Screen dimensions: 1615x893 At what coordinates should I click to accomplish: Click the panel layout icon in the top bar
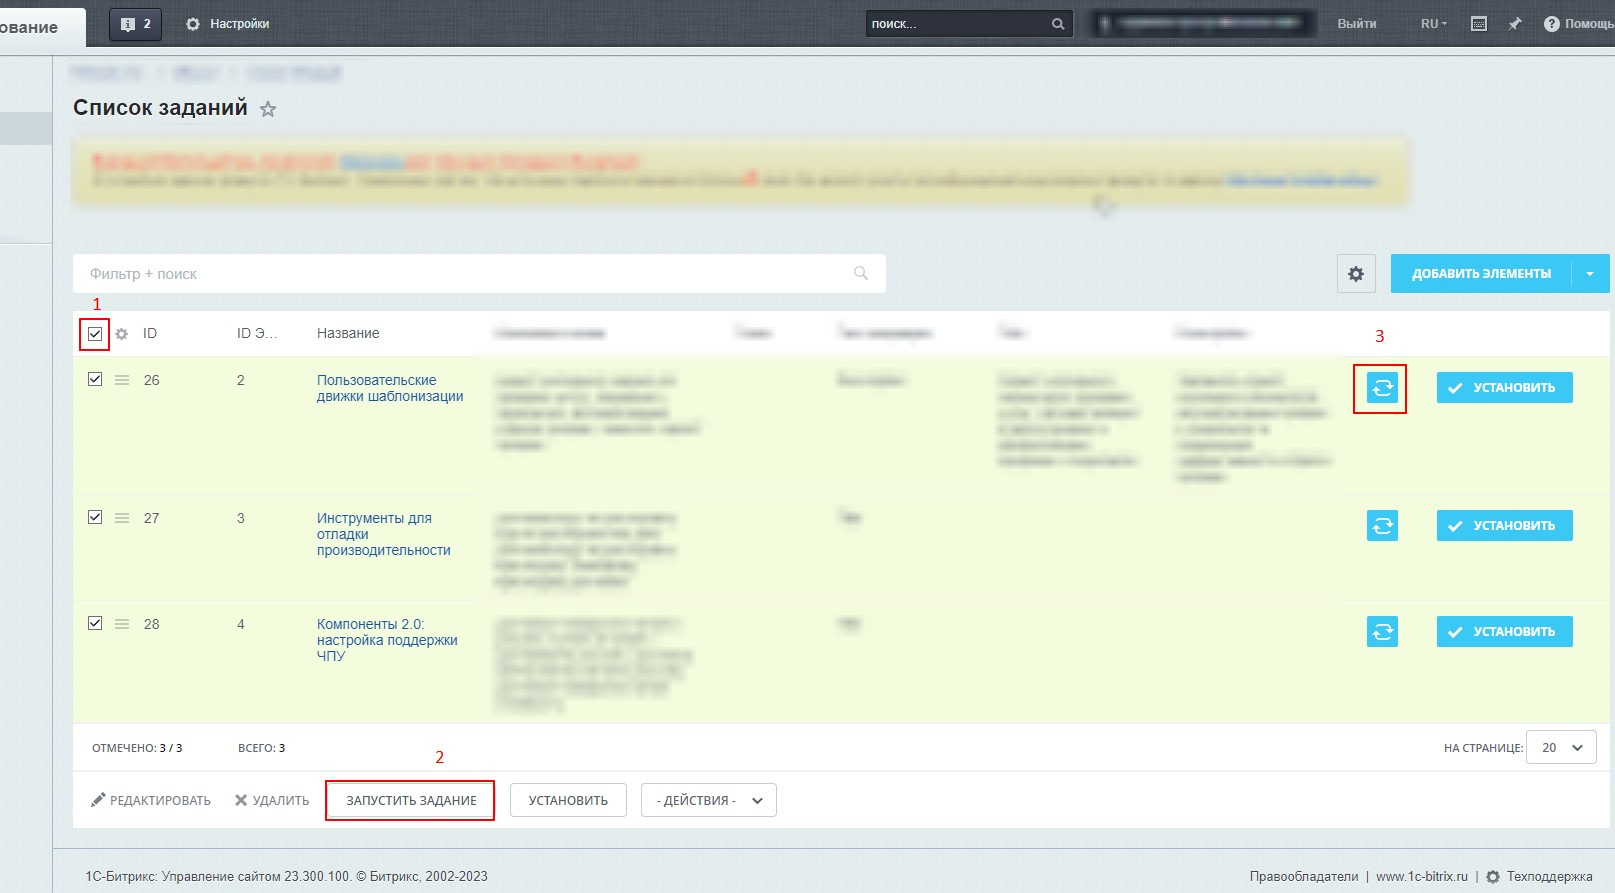tap(1479, 24)
